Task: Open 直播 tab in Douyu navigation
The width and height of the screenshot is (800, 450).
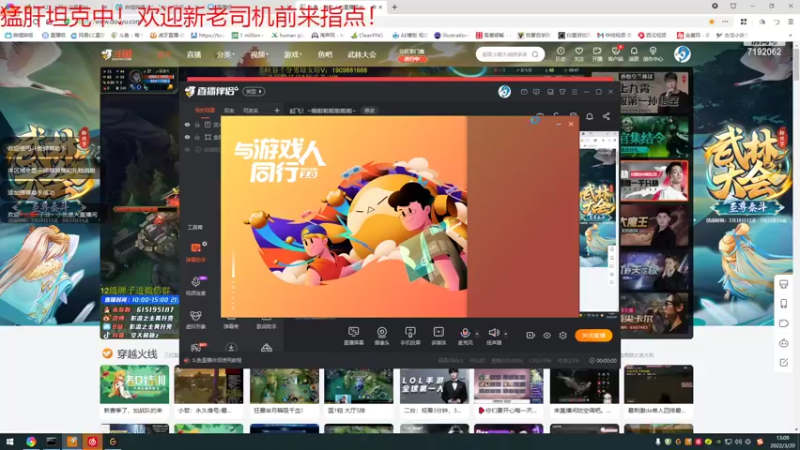Action: click(193, 55)
